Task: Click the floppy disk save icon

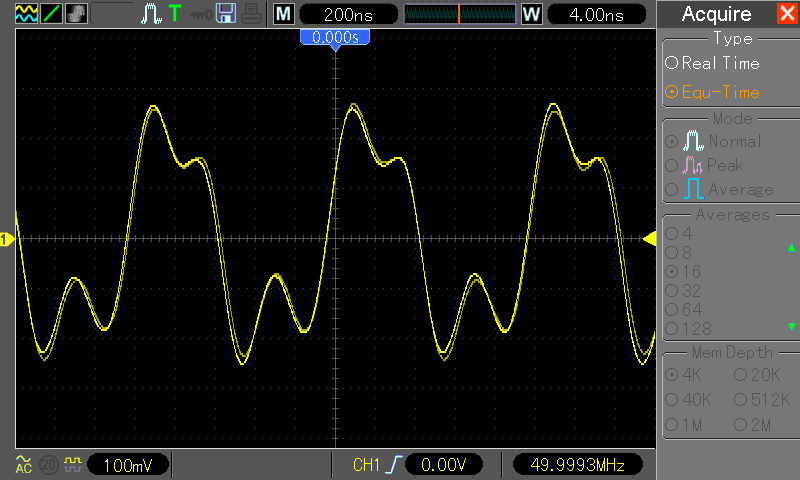Action: point(226,14)
